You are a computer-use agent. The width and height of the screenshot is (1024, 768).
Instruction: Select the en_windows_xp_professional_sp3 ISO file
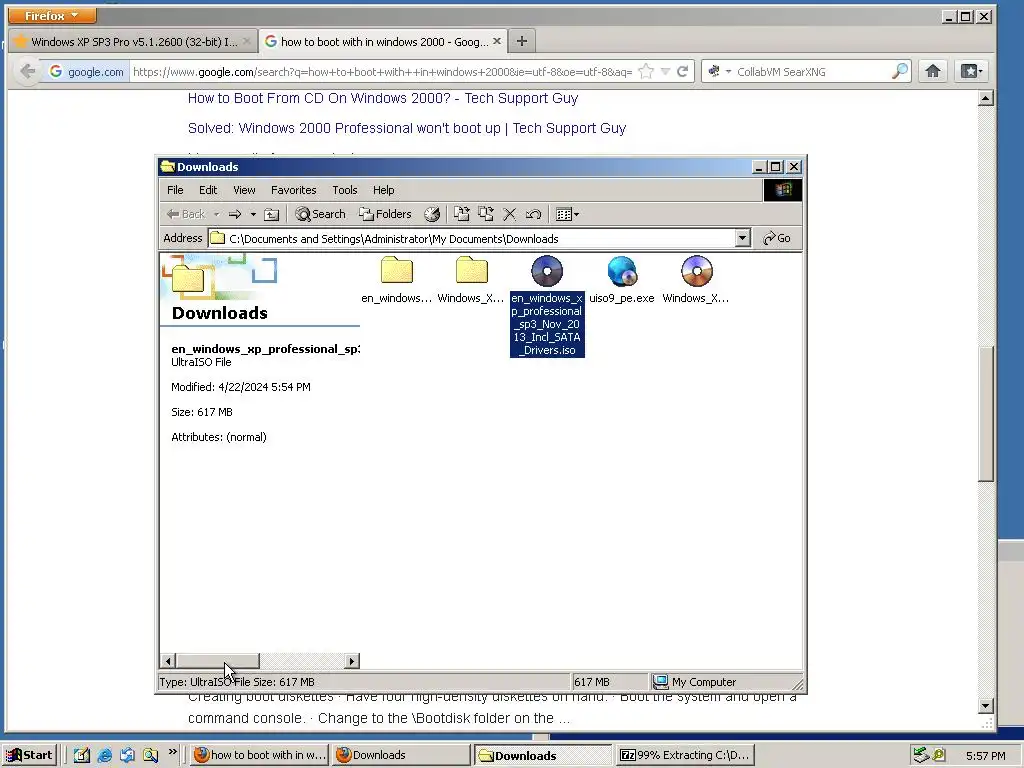coord(547,306)
